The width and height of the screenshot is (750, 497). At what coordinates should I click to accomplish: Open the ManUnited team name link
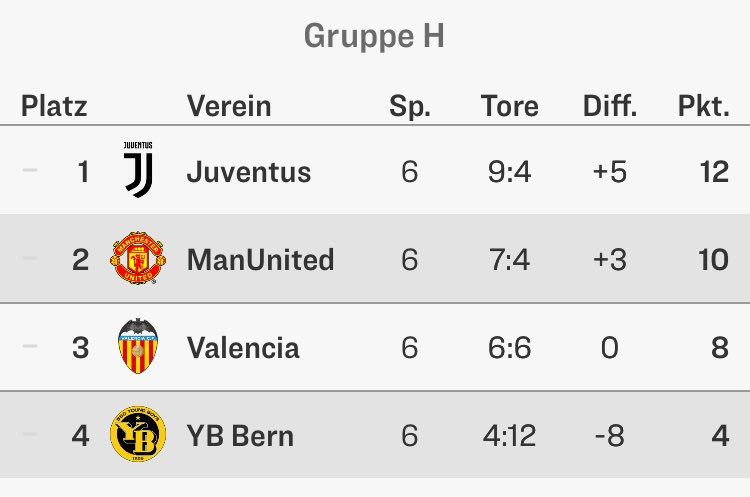pos(260,260)
